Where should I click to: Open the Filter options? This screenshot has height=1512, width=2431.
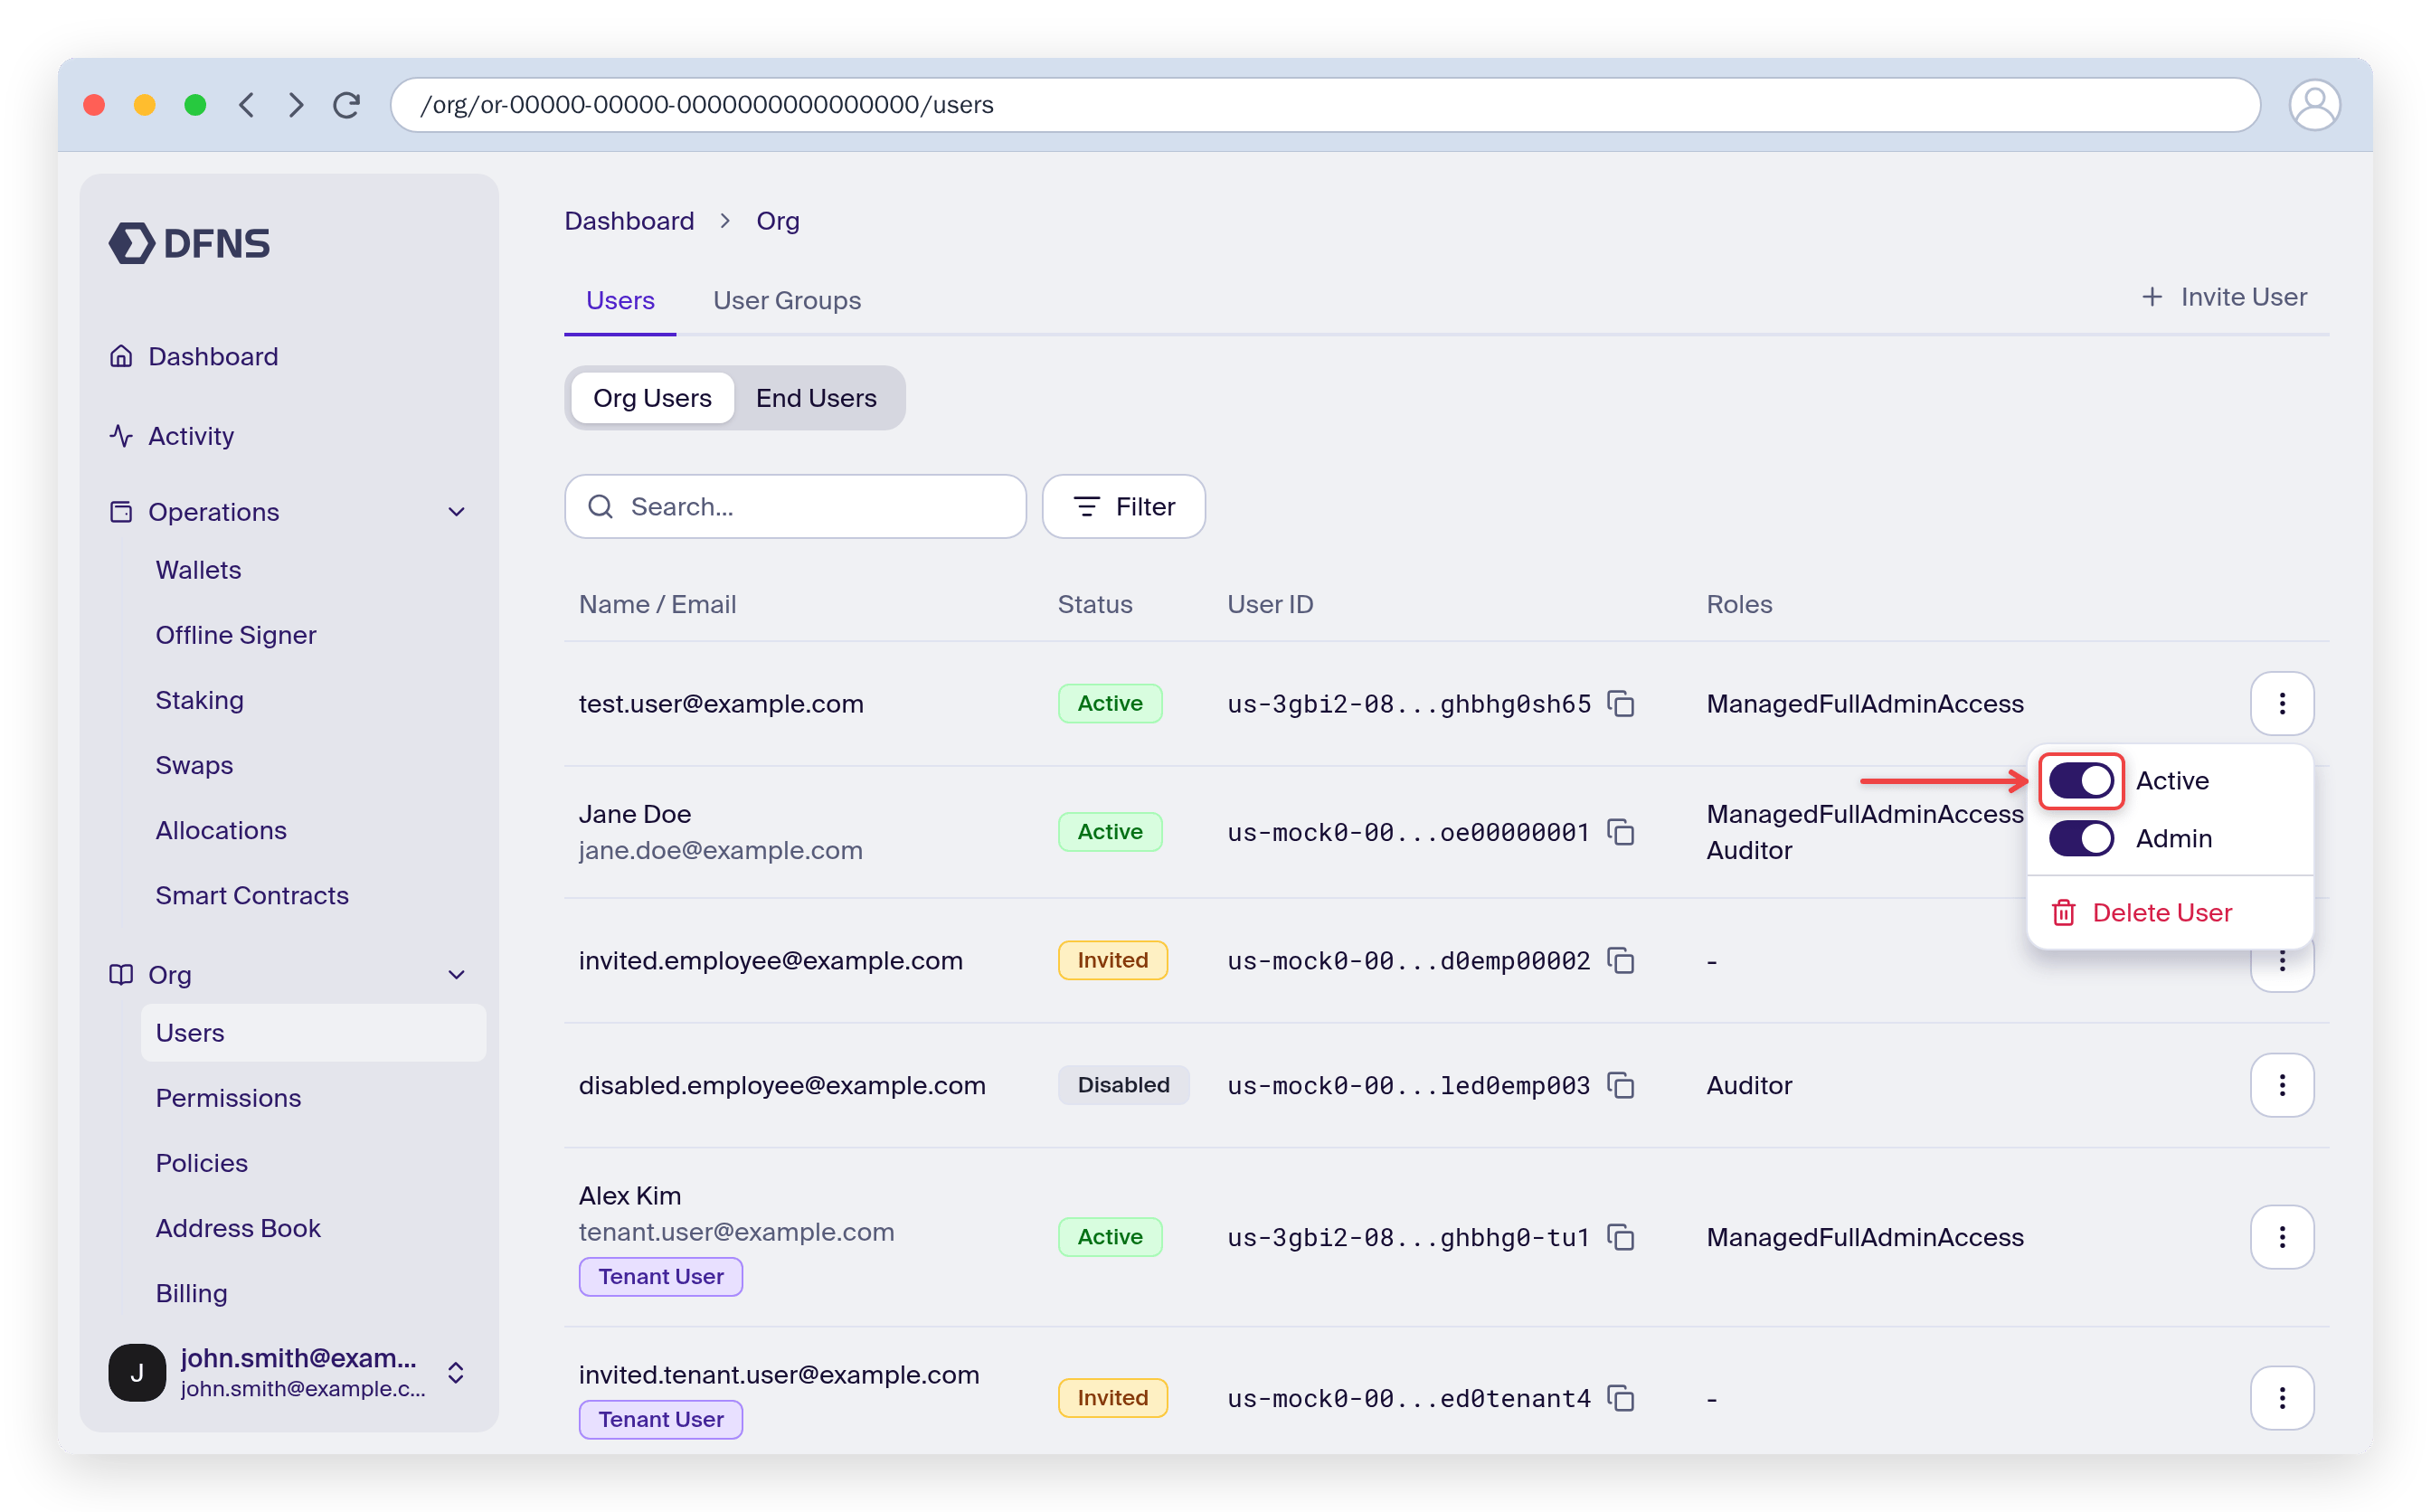coord(1123,507)
